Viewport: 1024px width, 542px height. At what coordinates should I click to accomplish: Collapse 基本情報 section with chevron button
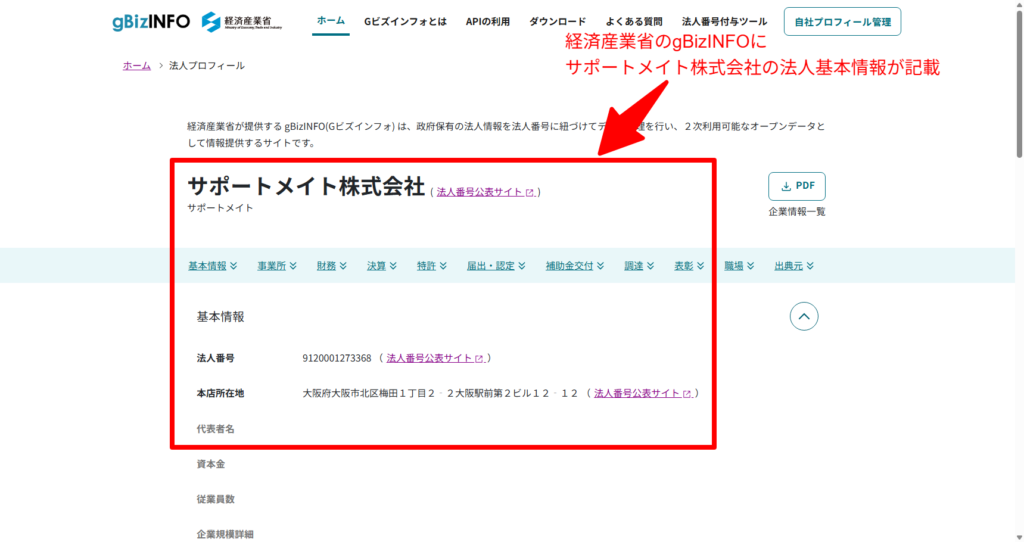click(x=804, y=317)
